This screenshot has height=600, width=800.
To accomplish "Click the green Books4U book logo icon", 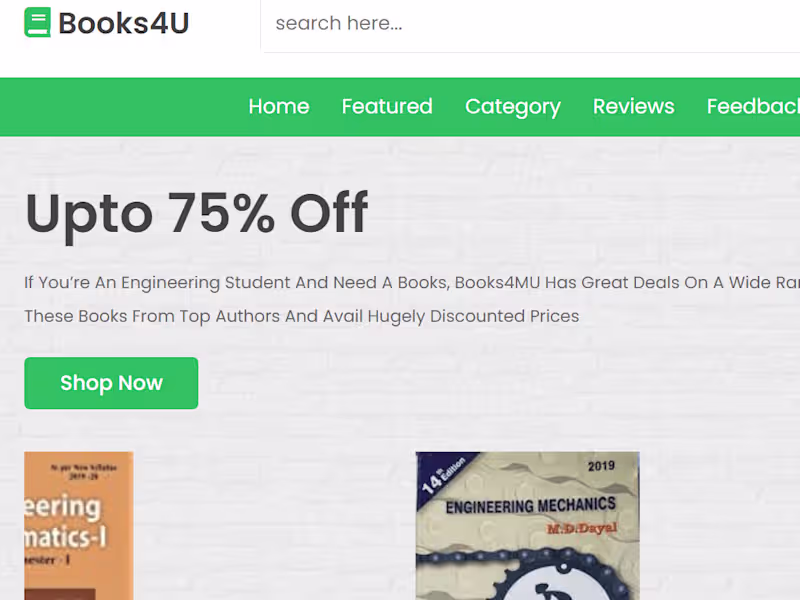I will tap(37, 23).
